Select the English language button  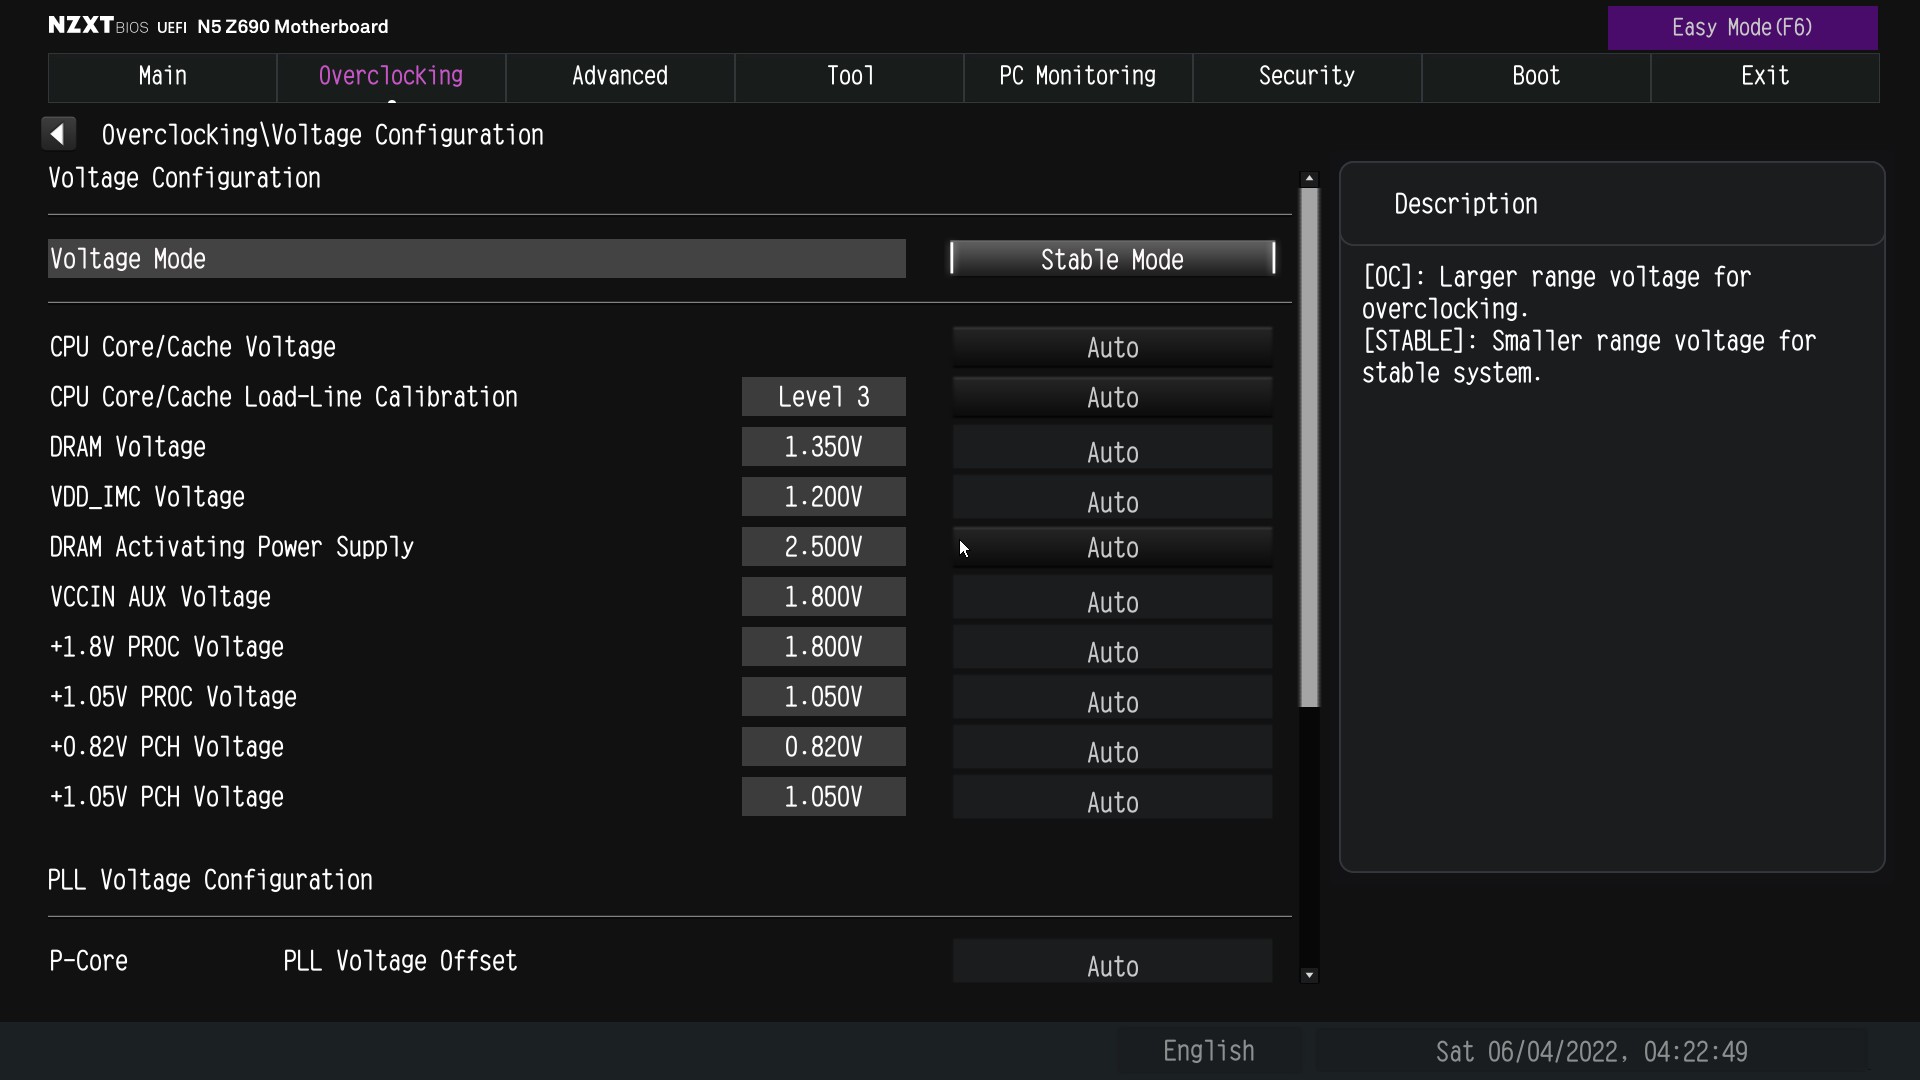[1208, 1051]
